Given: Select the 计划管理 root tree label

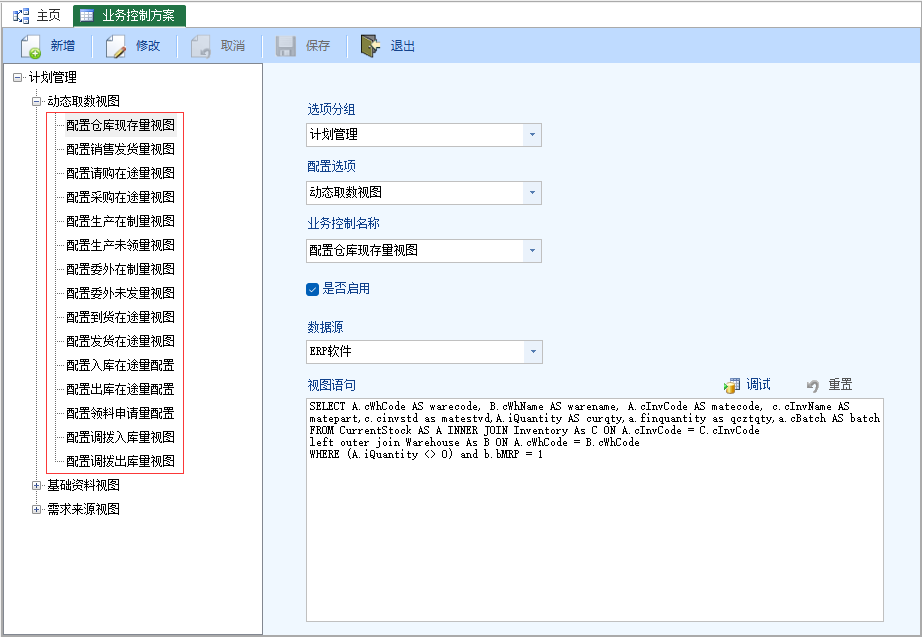Looking at the screenshot, I should 53,77.
